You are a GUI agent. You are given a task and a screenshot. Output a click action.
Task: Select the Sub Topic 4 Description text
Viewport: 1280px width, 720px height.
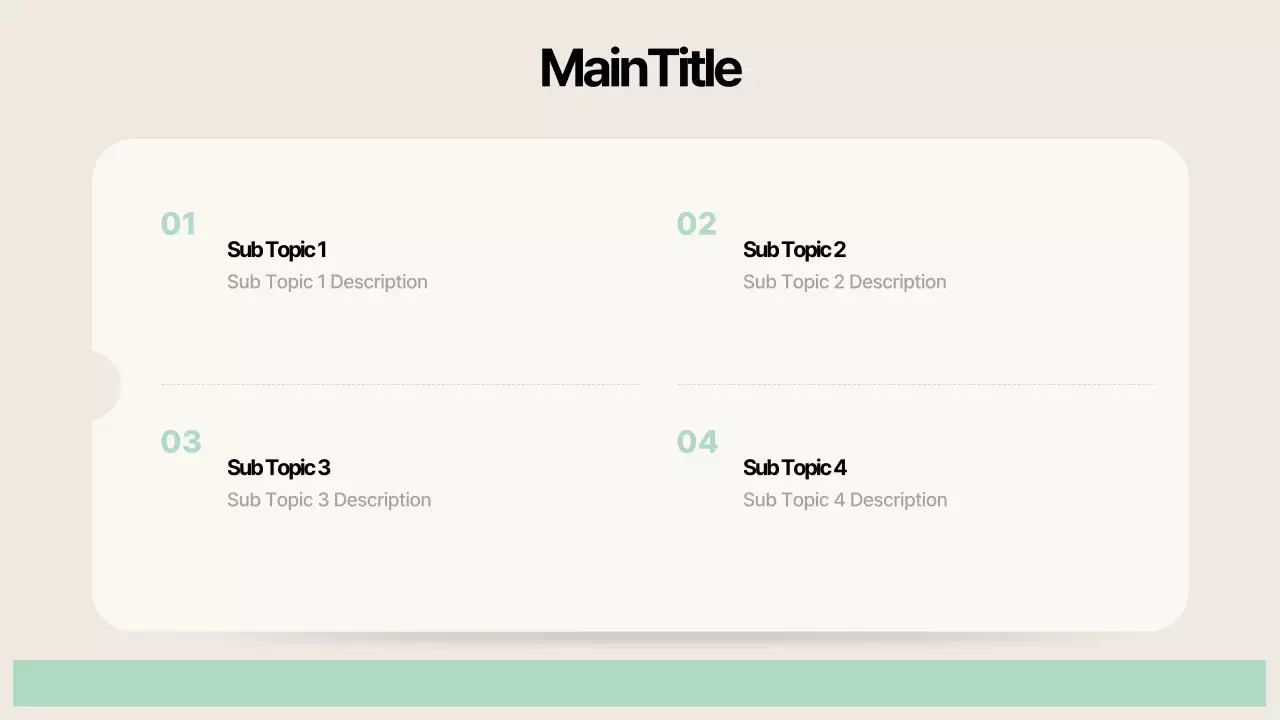[845, 500]
